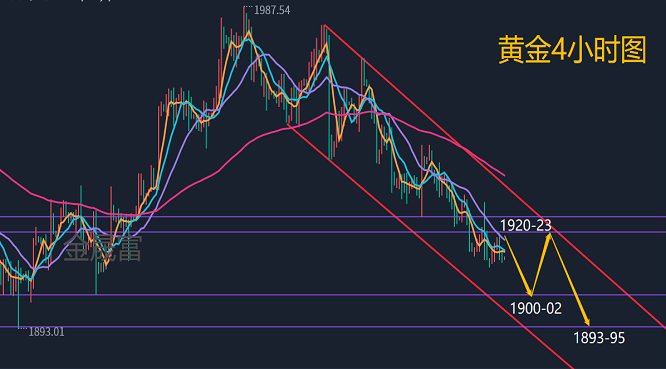Click the end of the pink moving average

(503, 174)
